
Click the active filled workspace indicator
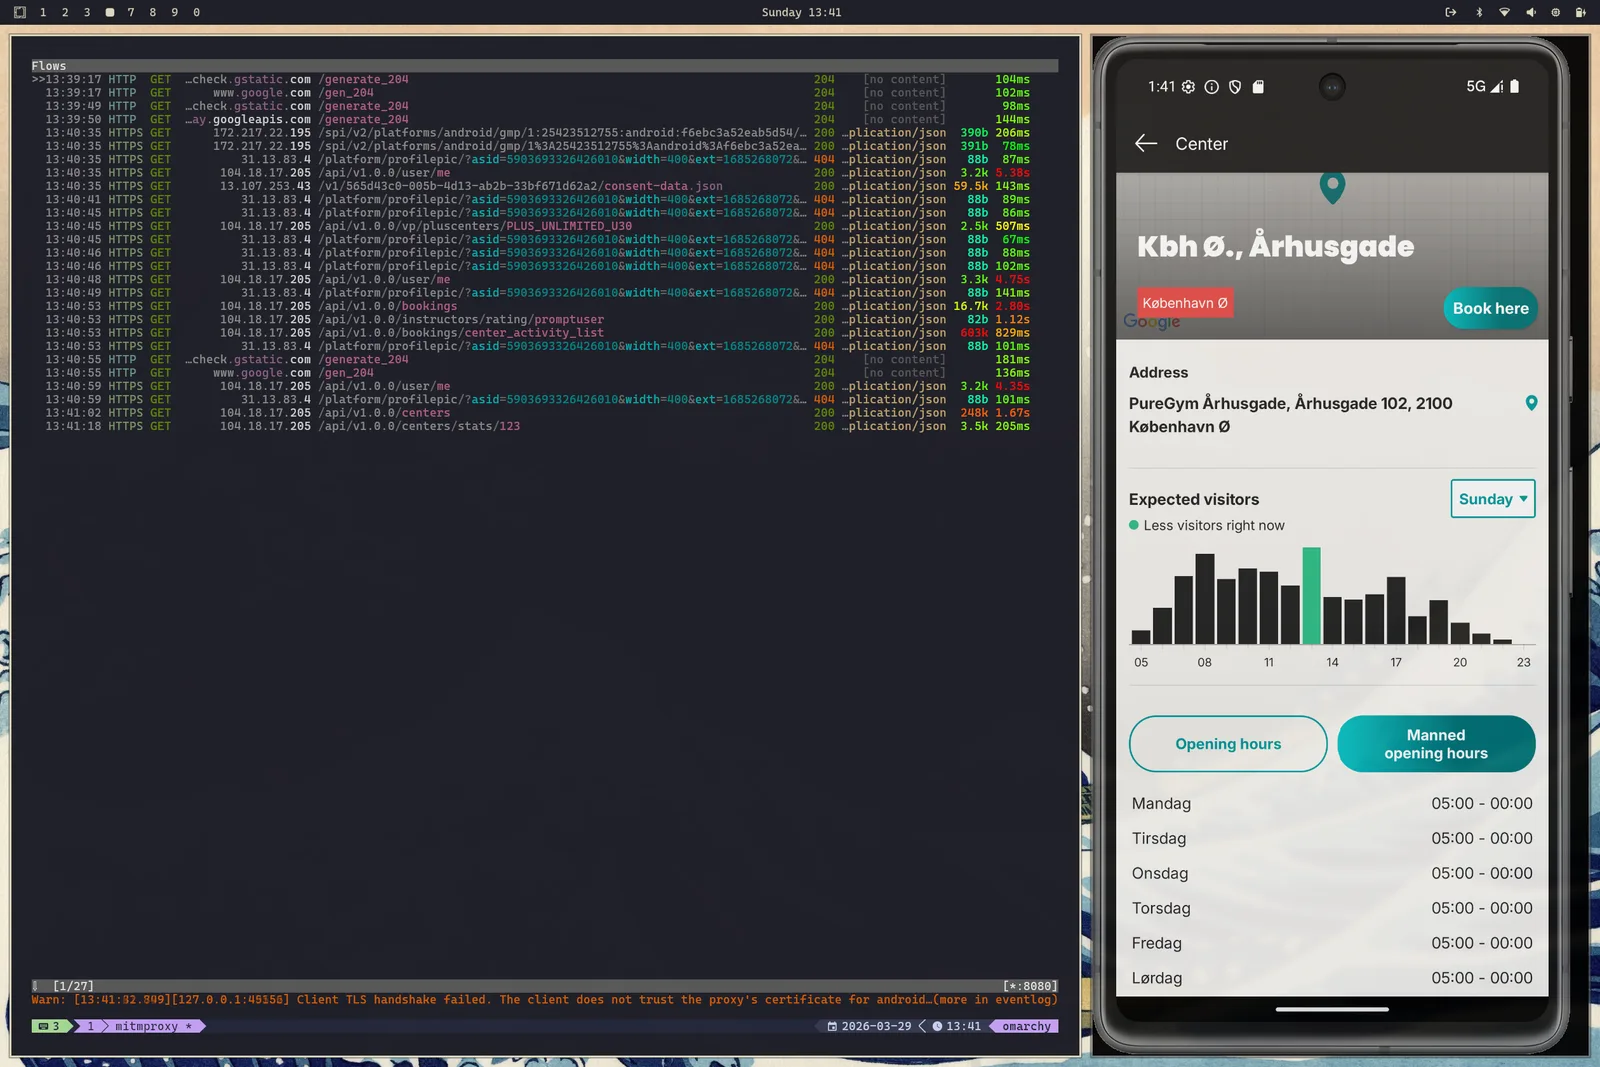pyautogui.click(x=109, y=12)
